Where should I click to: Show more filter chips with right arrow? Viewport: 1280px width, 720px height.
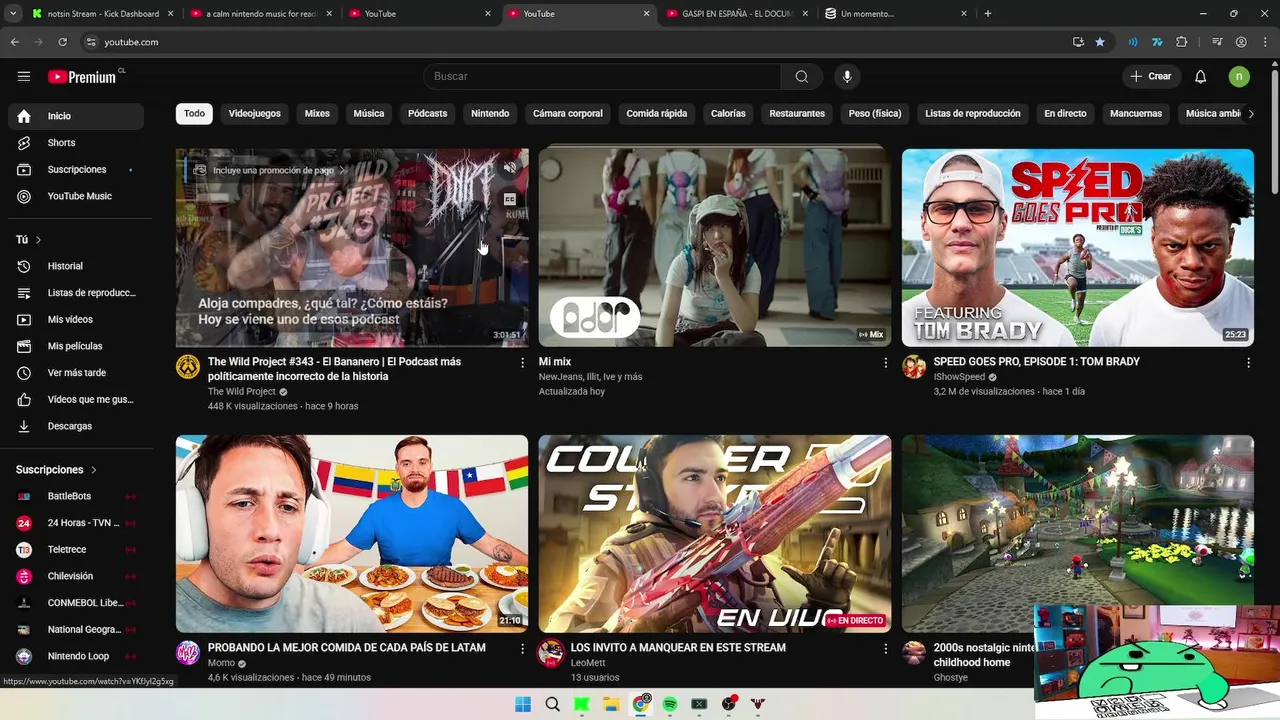click(x=1250, y=114)
